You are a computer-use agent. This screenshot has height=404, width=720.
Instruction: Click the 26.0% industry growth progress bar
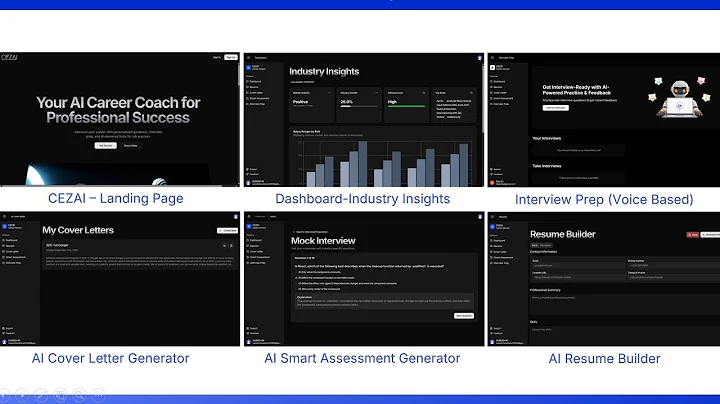(x=359, y=107)
